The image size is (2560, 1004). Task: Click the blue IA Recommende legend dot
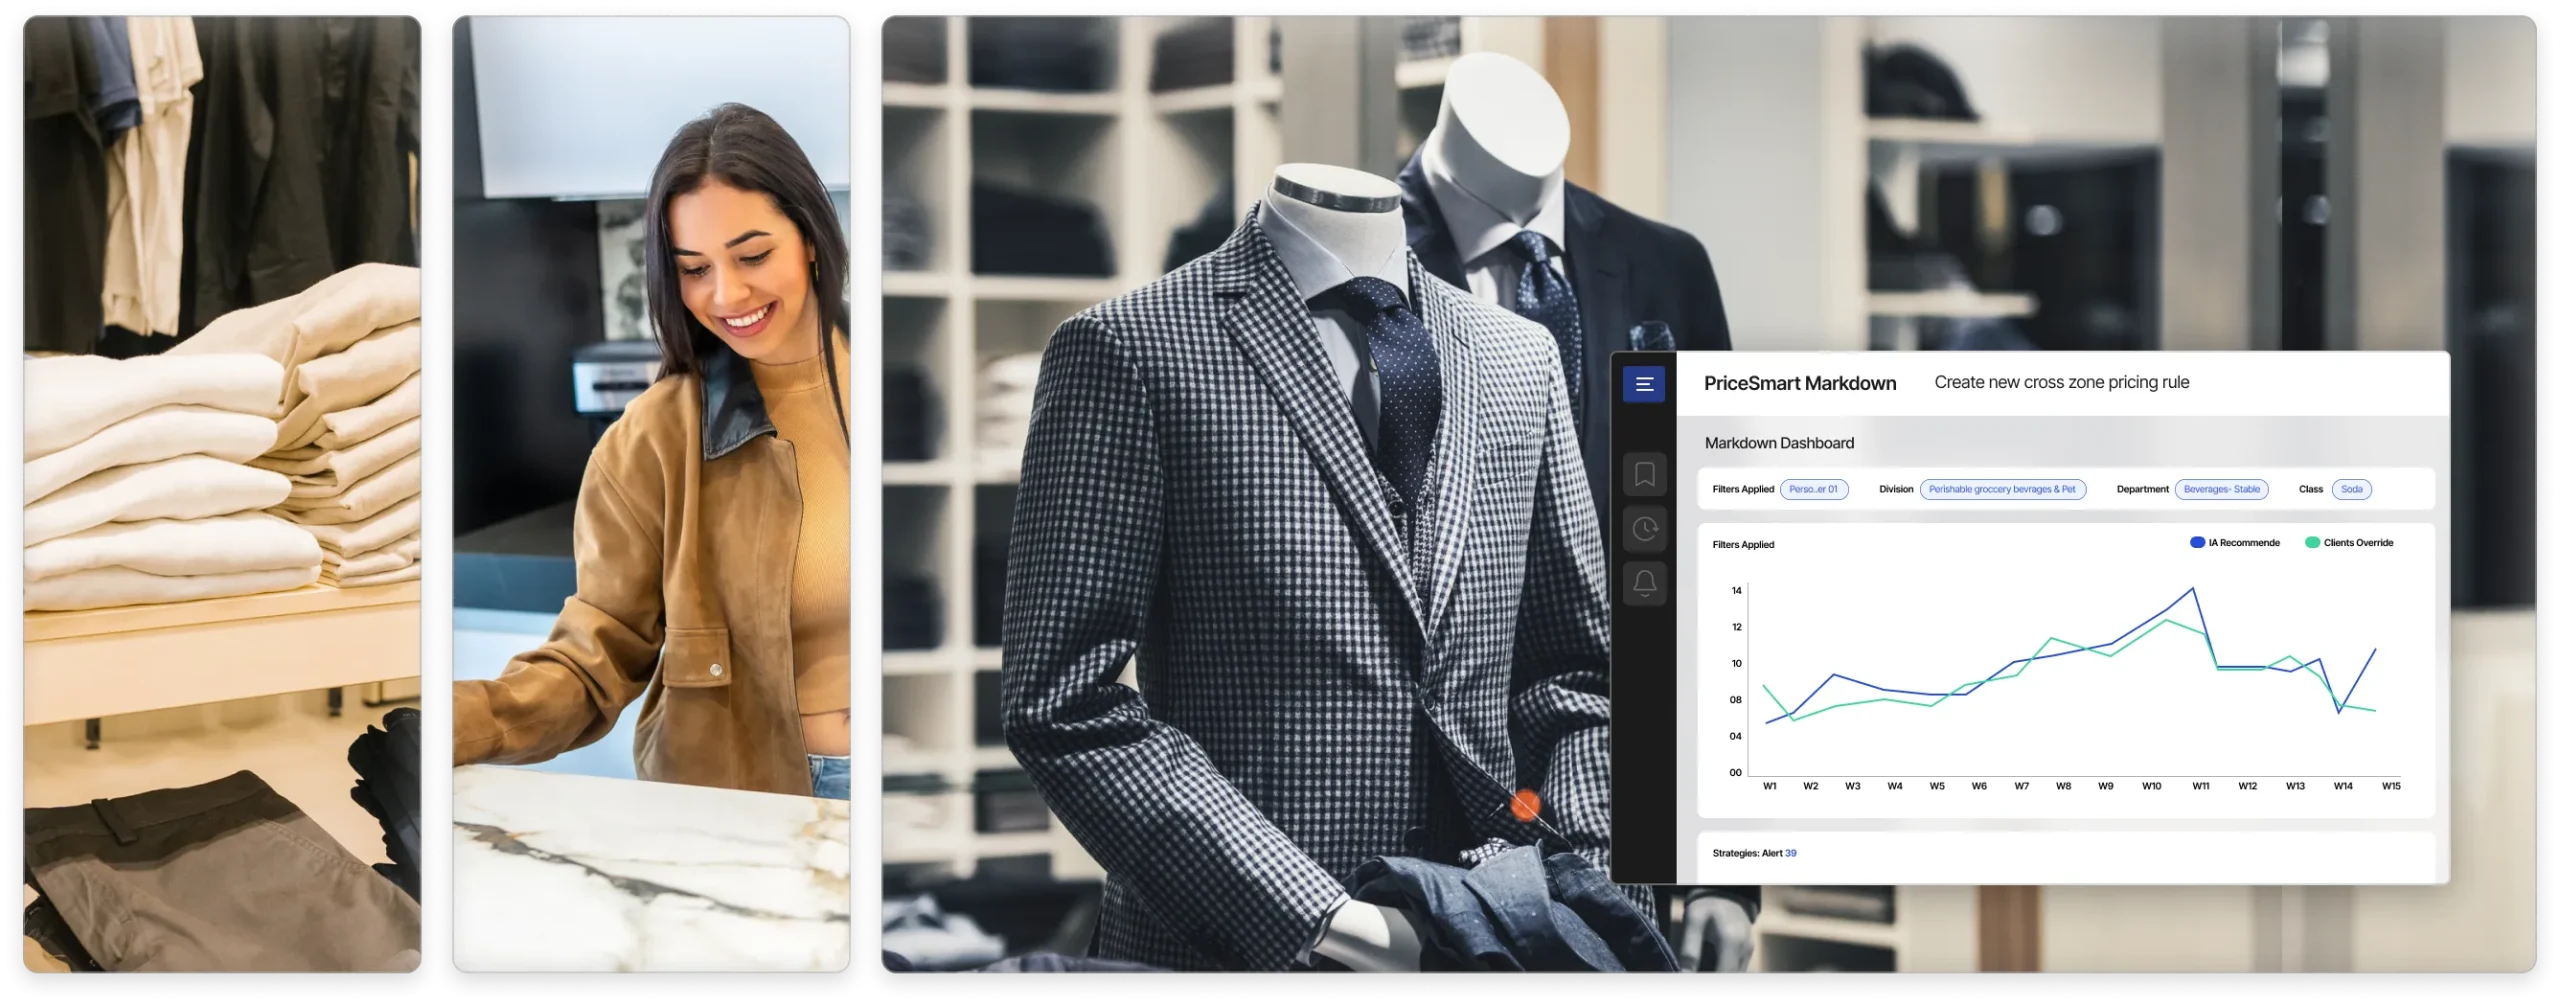coord(2197,542)
